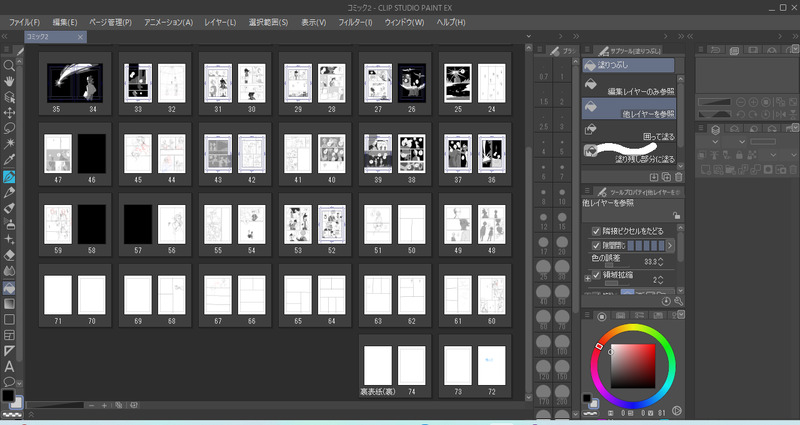Select the Operation object cube tool

(x=9, y=97)
